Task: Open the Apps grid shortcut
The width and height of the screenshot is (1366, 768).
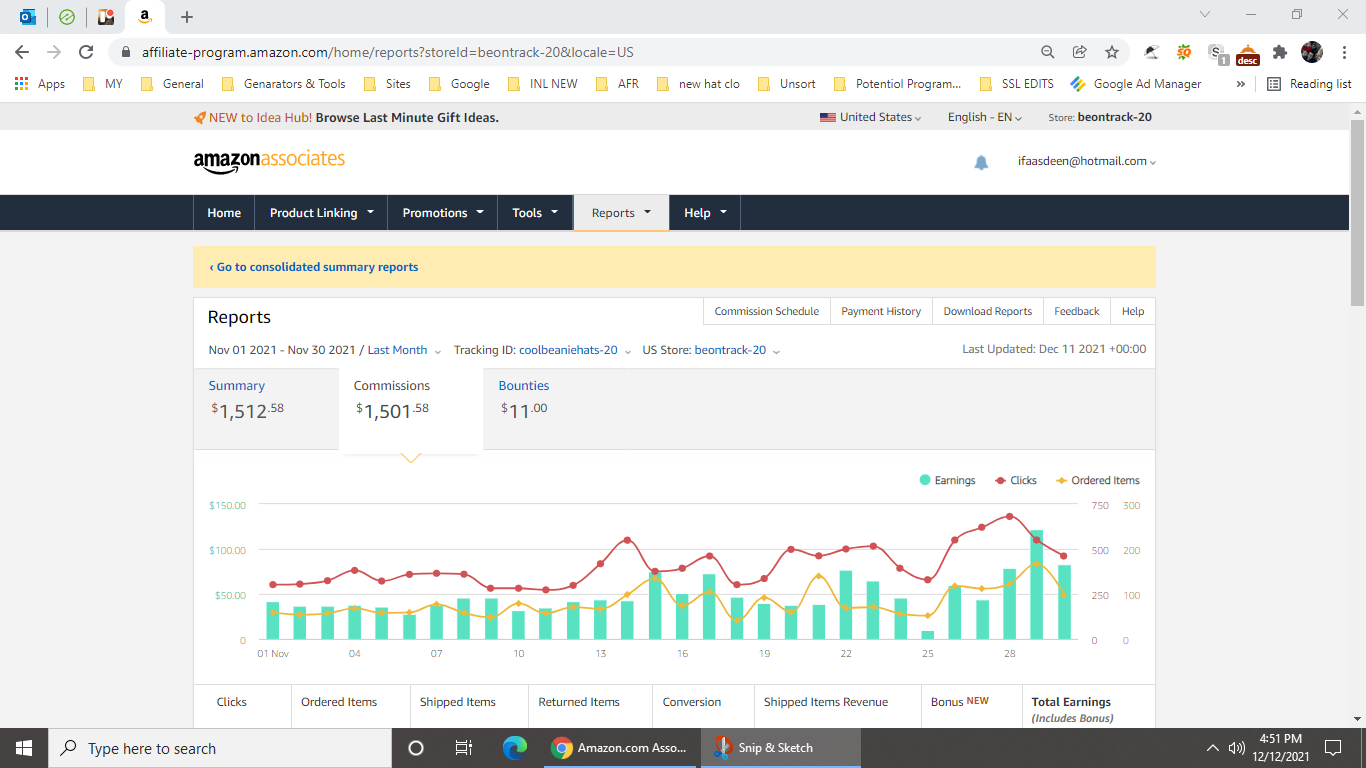Action: tap(40, 84)
